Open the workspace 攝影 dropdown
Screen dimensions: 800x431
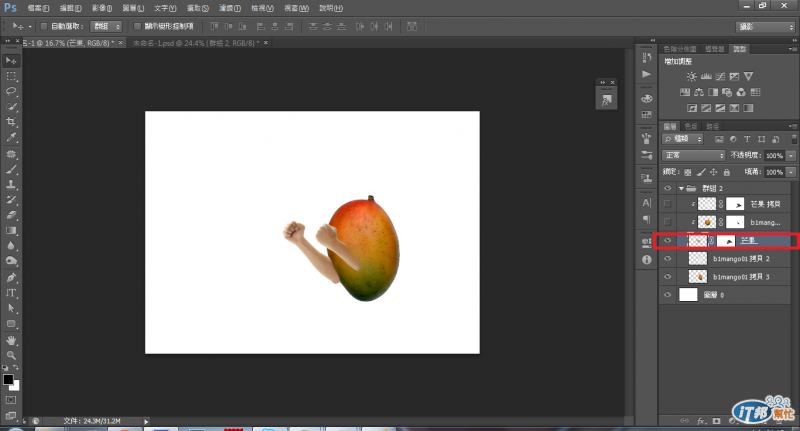tap(765, 27)
